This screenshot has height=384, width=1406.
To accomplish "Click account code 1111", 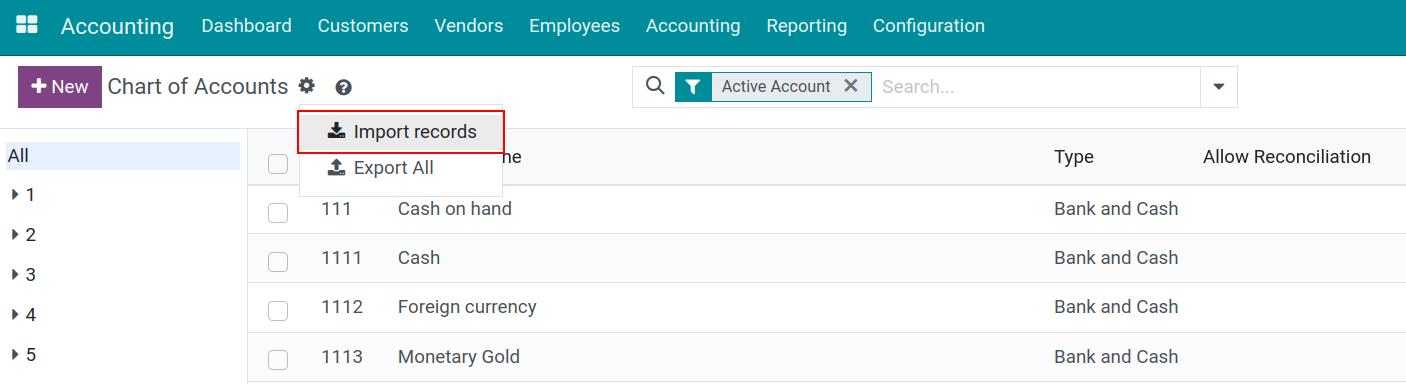I will click(342, 258).
